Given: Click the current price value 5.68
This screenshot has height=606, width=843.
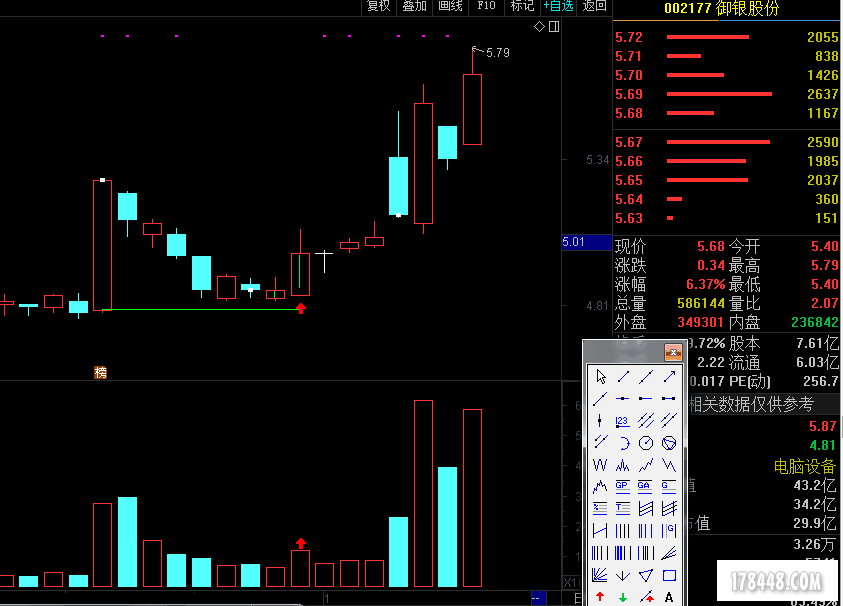Looking at the screenshot, I should click(x=711, y=246).
